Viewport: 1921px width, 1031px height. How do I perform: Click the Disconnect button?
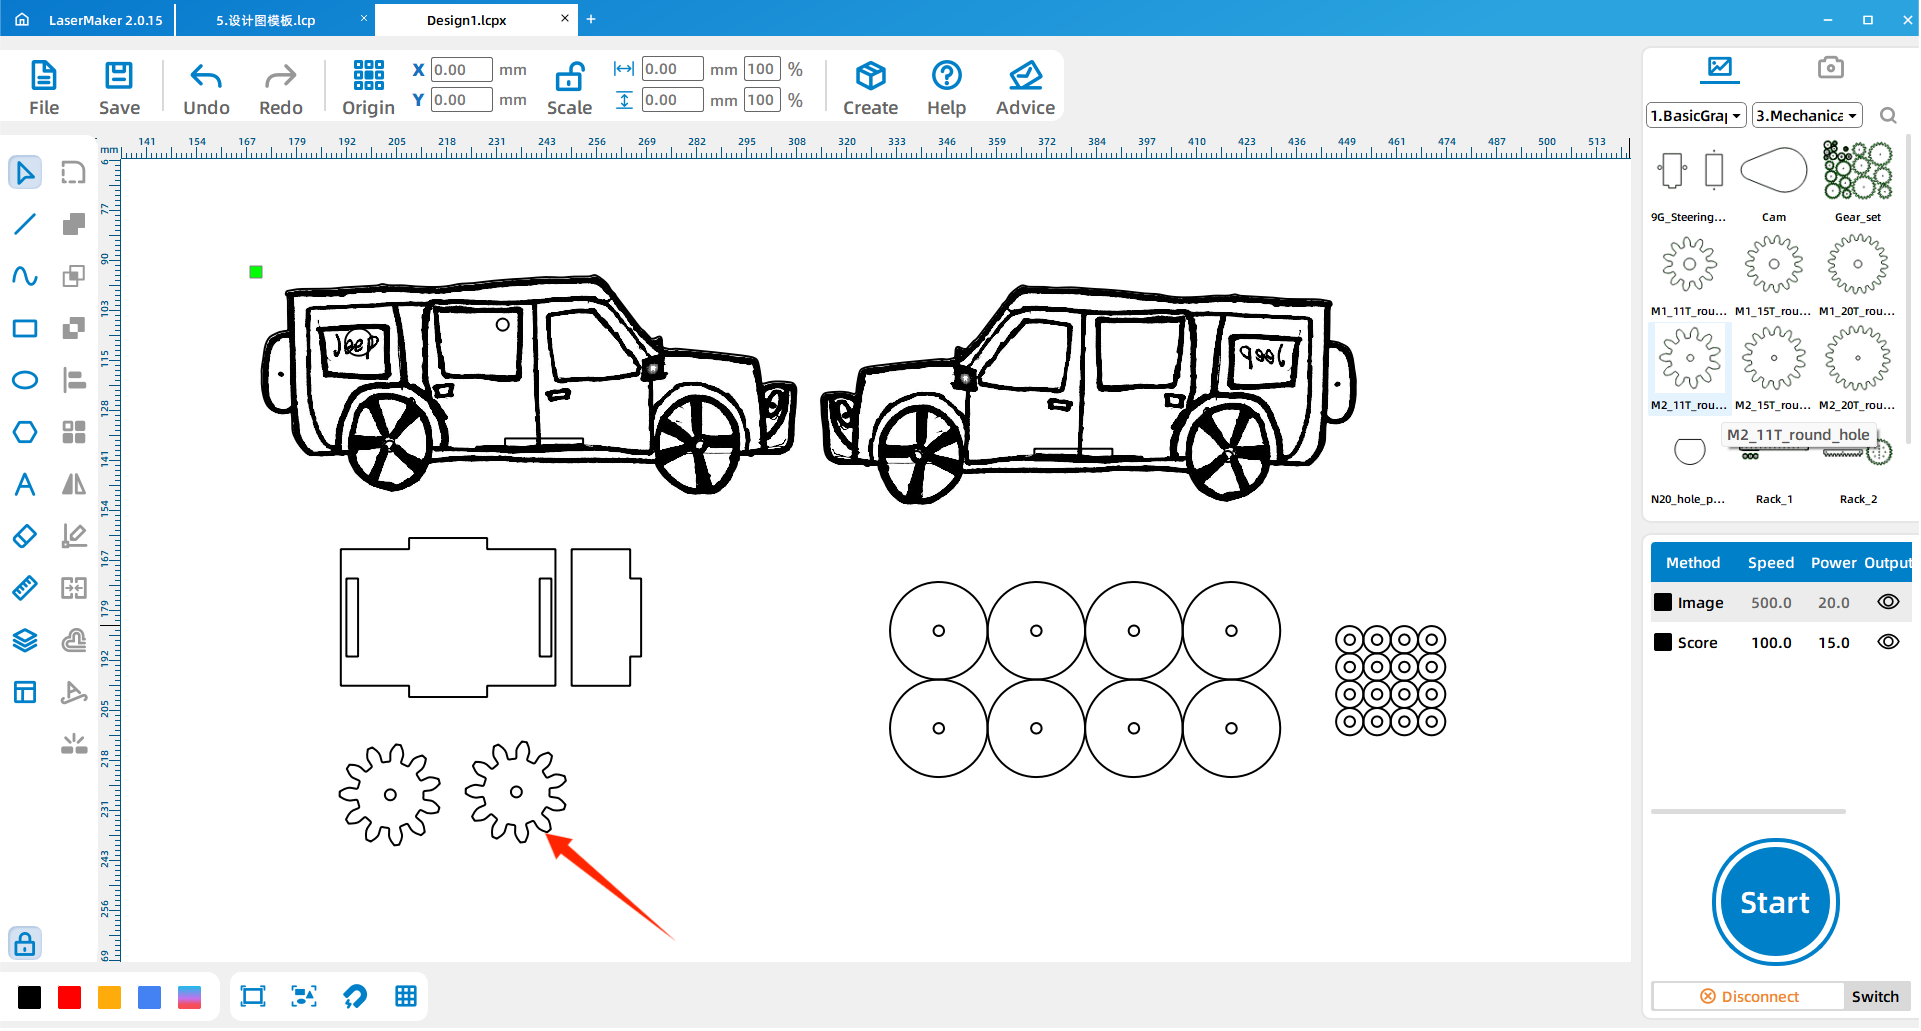(1749, 997)
